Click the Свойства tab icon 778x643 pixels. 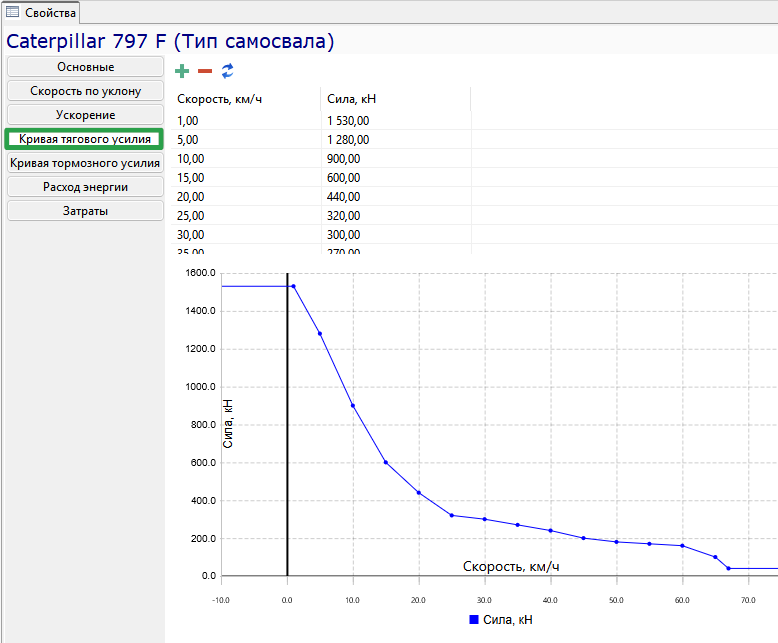[12, 12]
